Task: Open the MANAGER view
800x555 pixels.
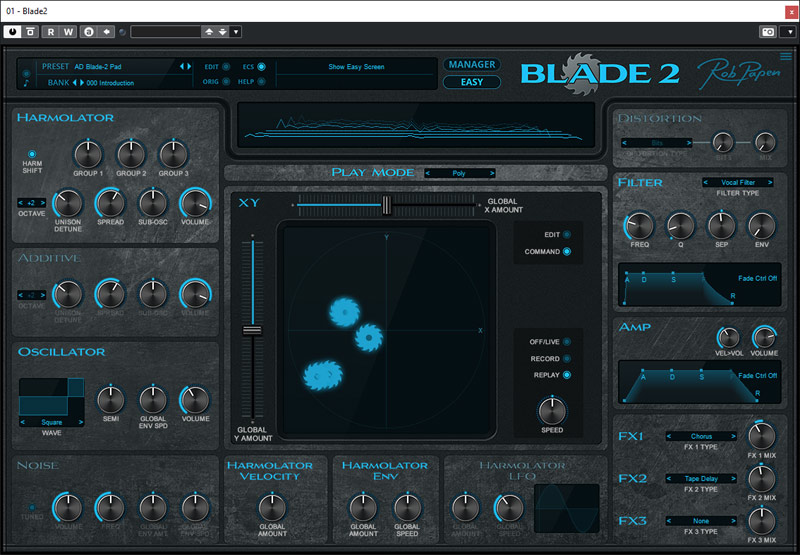Action: tap(471, 65)
